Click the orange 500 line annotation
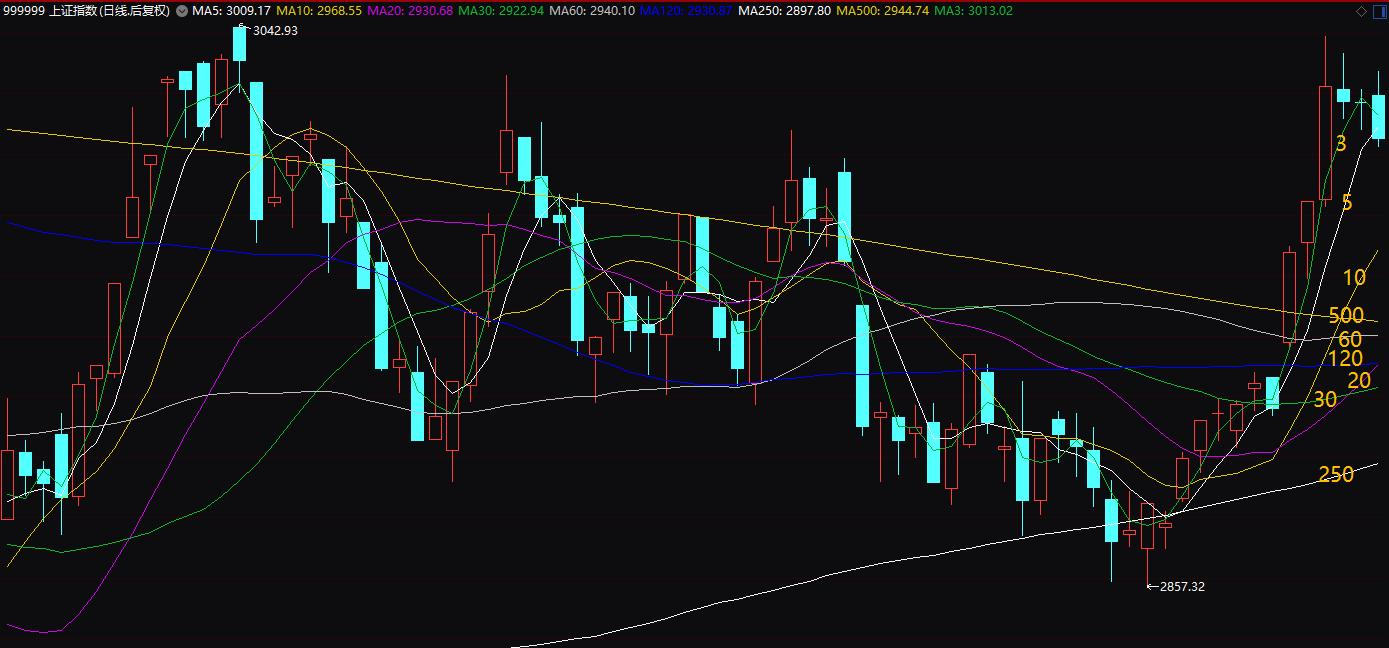The width and height of the screenshot is (1389, 648). [x=1346, y=317]
